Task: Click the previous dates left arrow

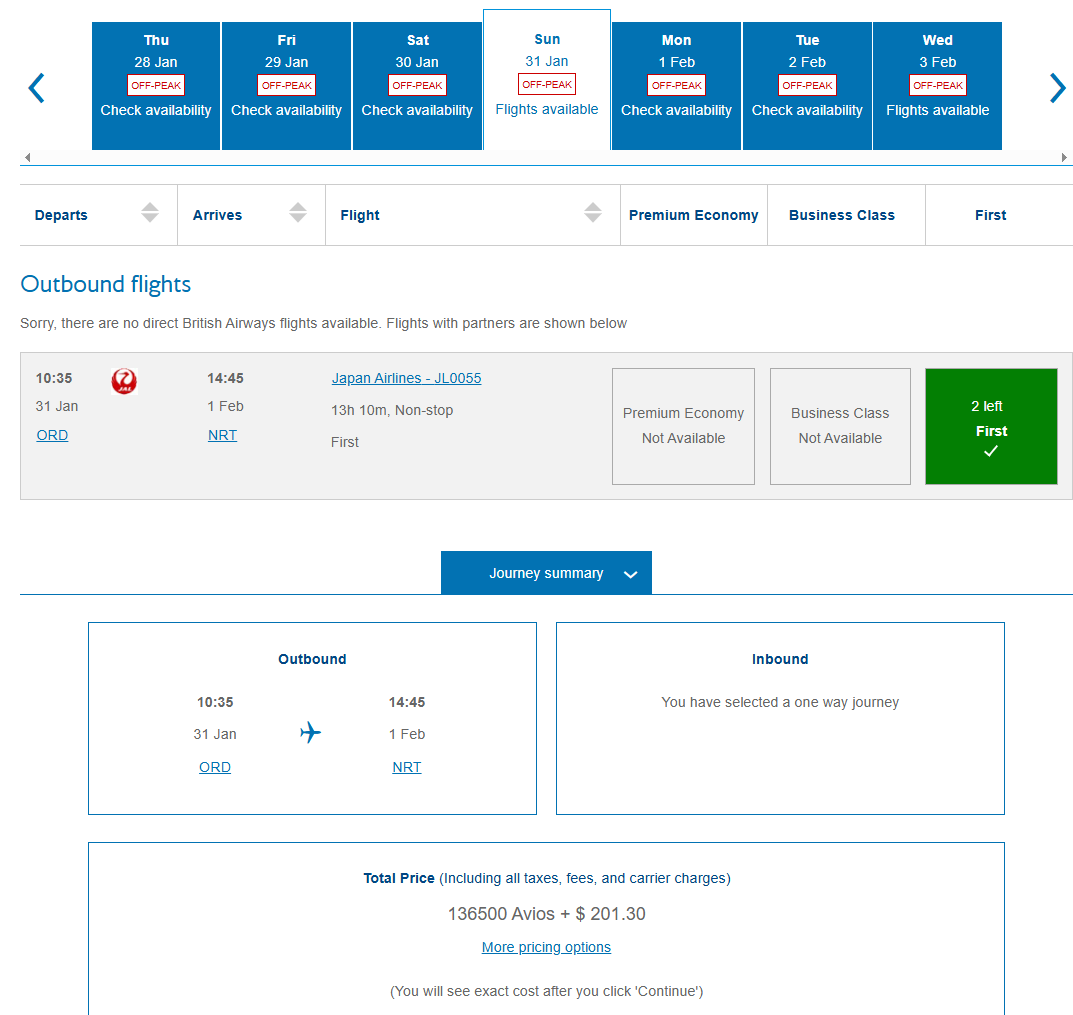Action: click(x=37, y=88)
